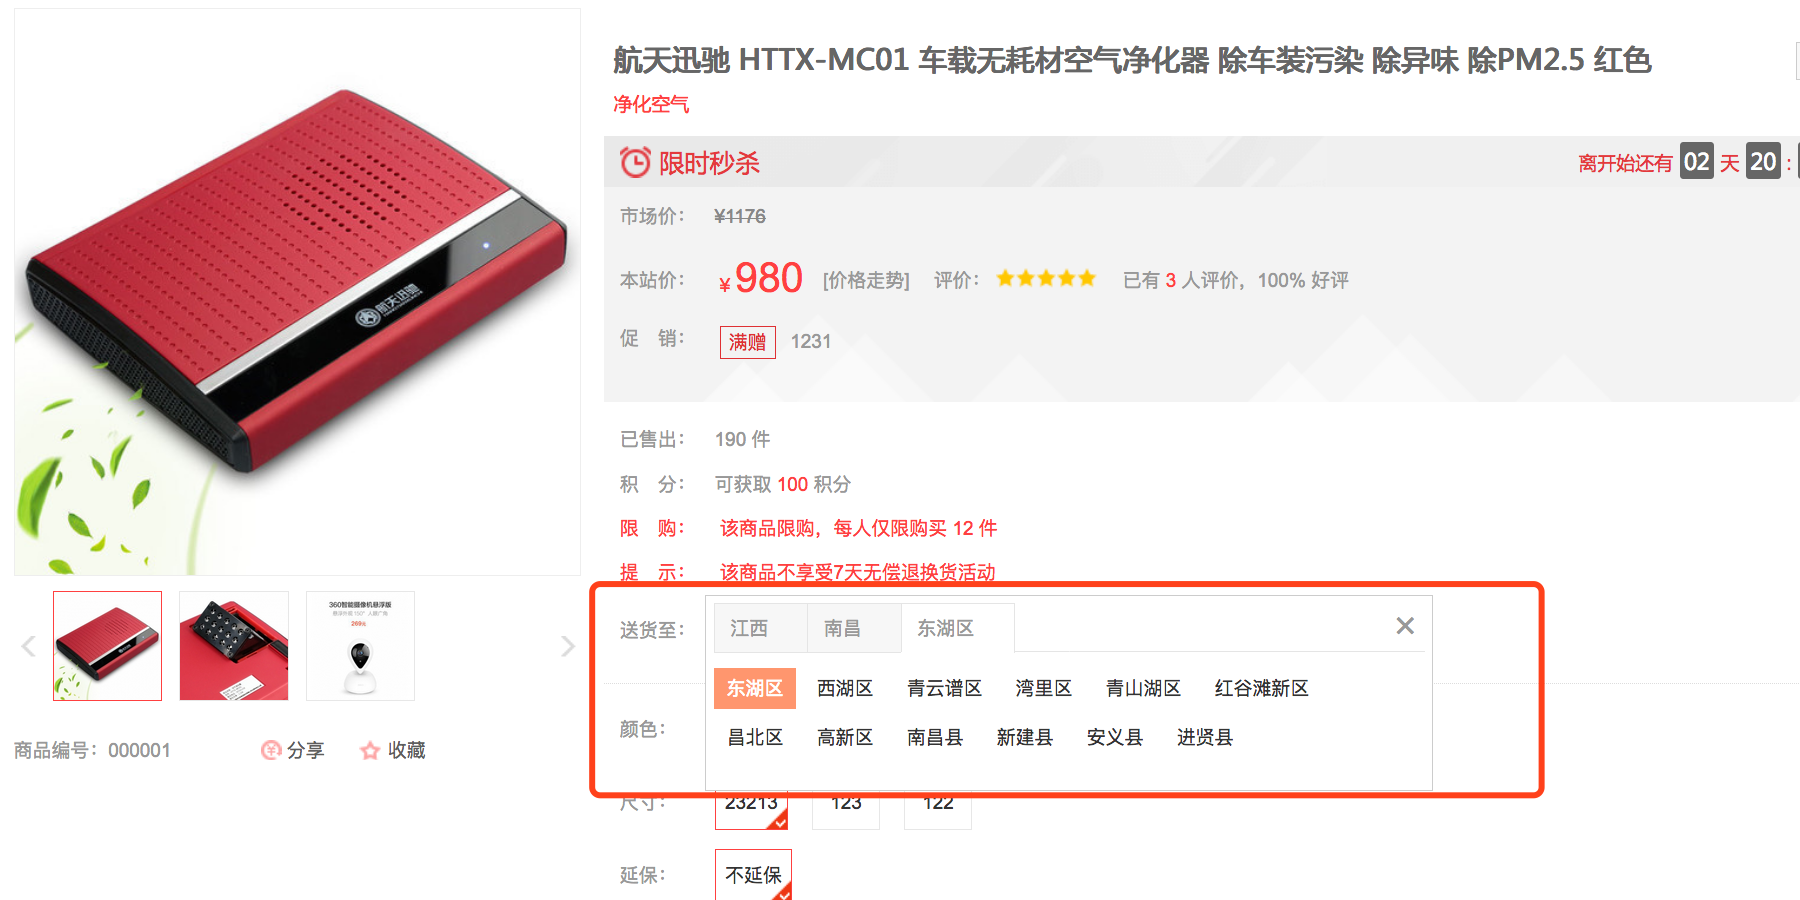Click the share icon next to 分享
Viewport: 1800px width, 900px height.
(x=271, y=750)
